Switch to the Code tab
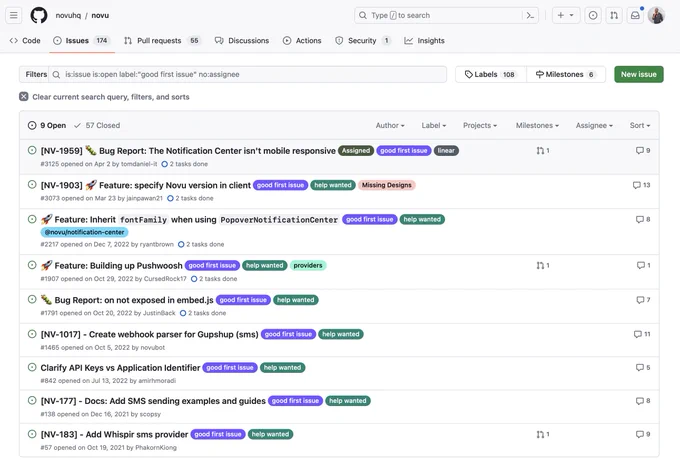 25,40
